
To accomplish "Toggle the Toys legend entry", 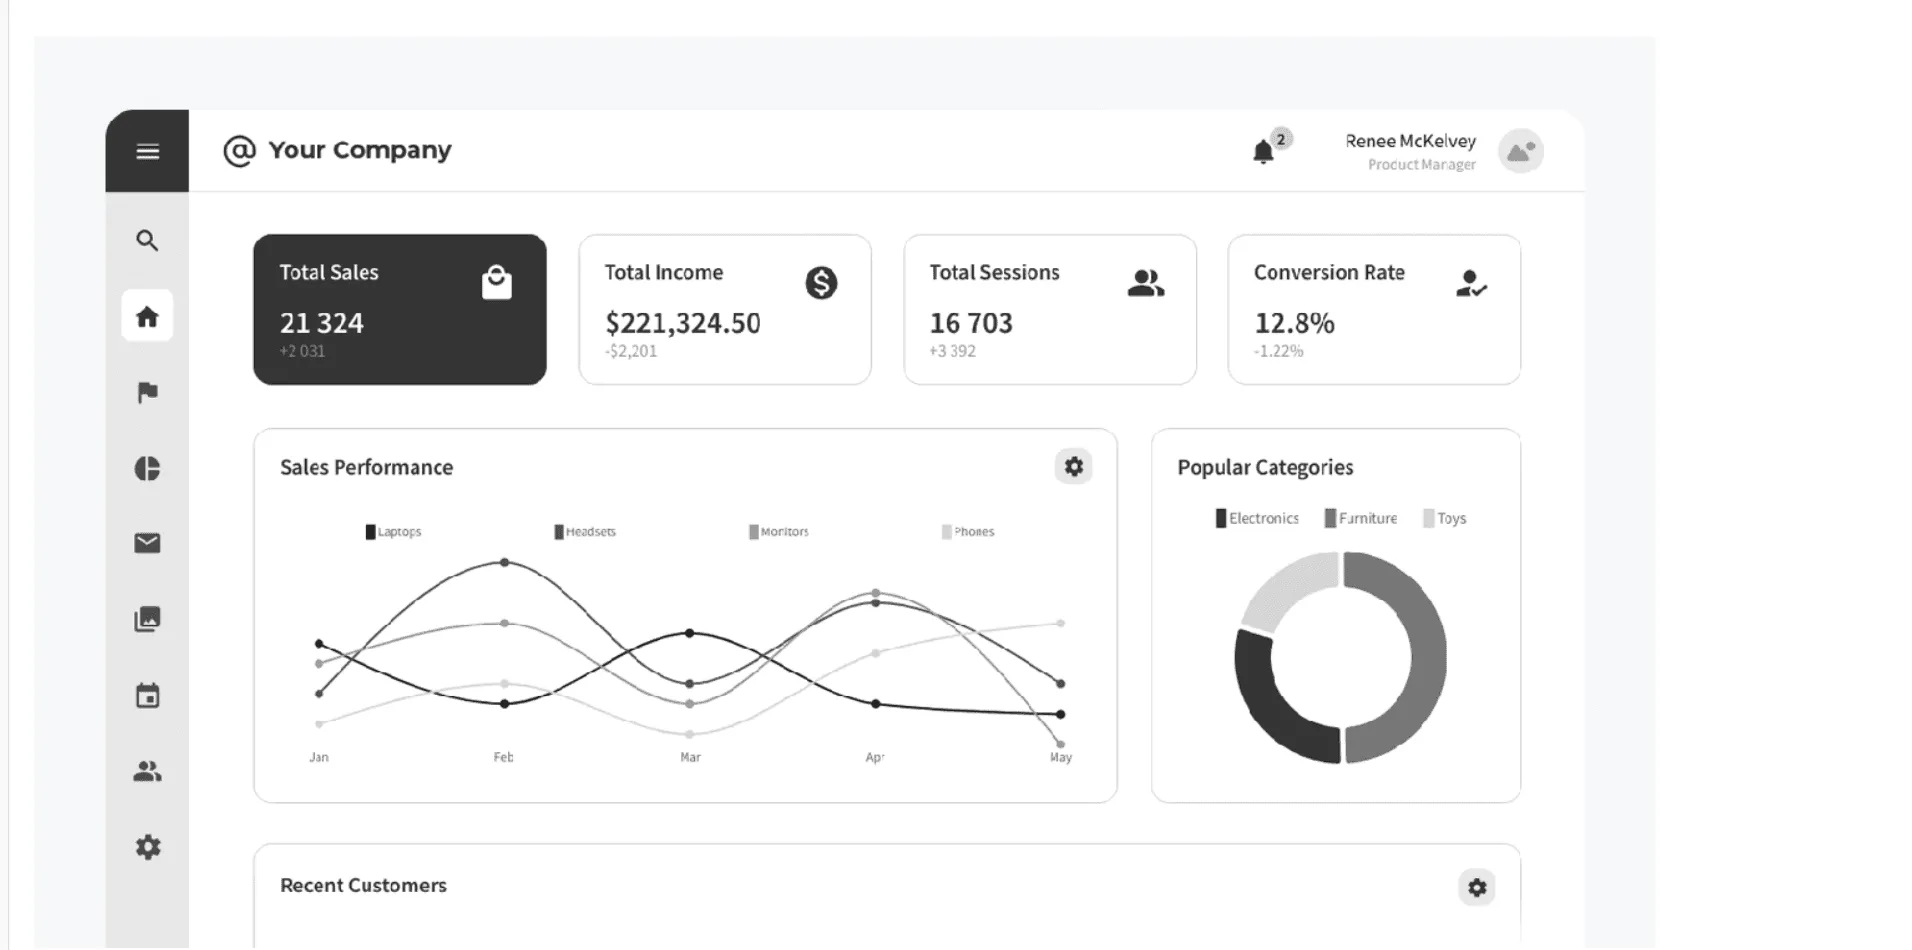I will coord(1445,518).
